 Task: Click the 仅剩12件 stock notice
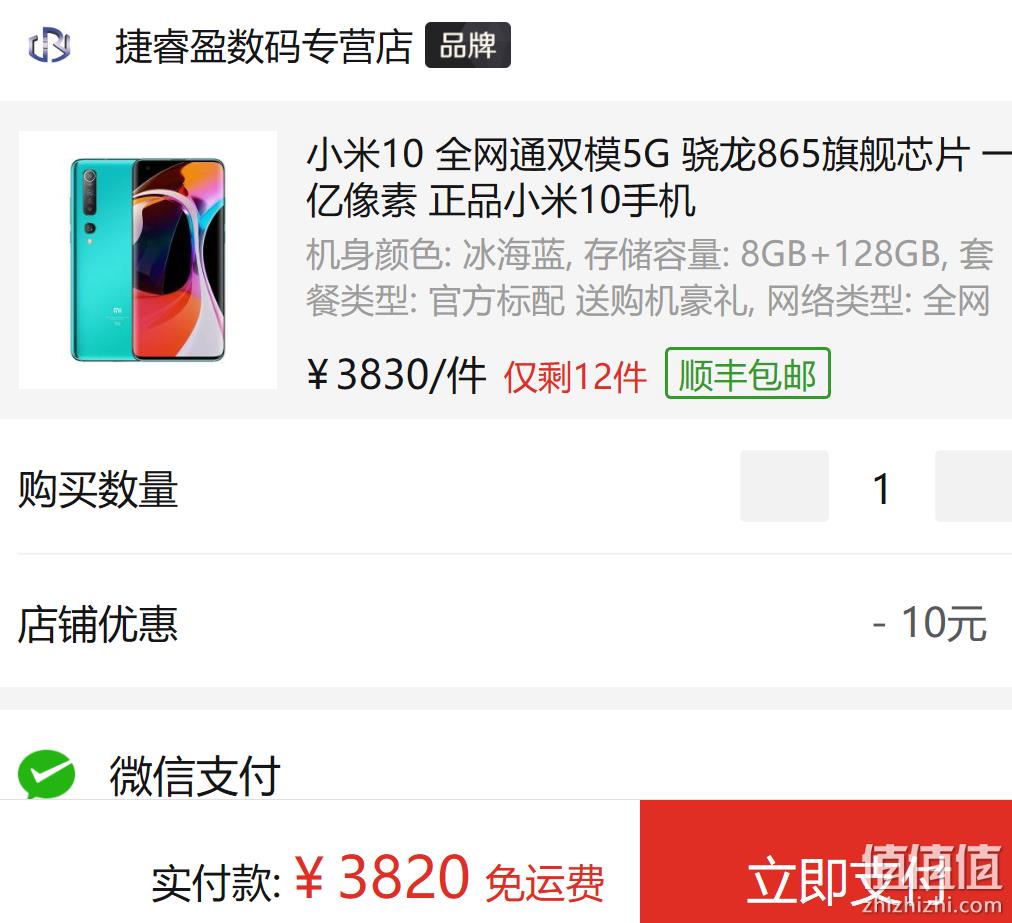point(575,376)
